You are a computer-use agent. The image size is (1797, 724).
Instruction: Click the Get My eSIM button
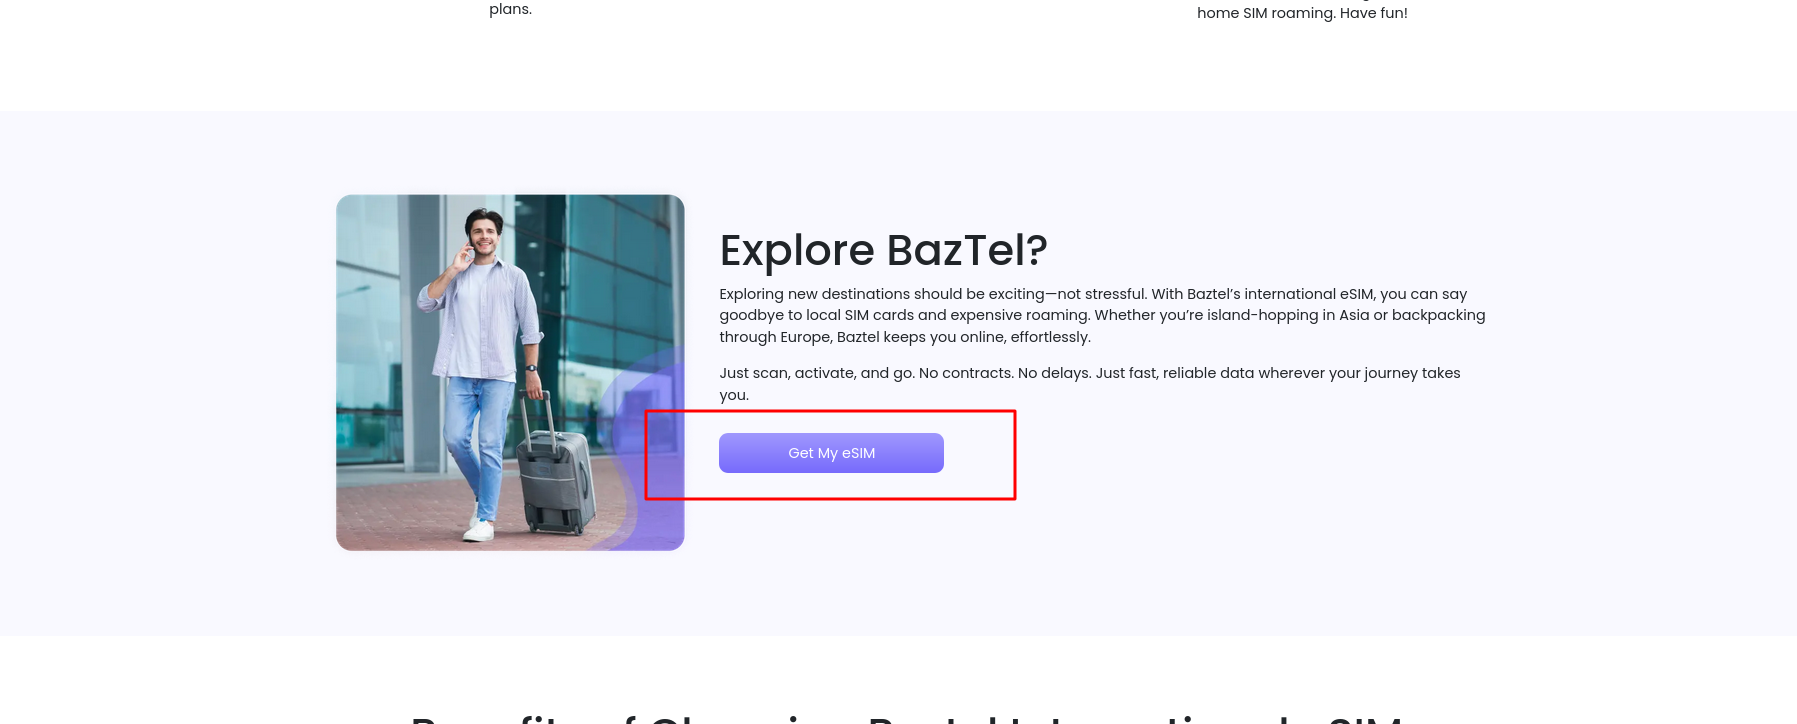[831, 453]
